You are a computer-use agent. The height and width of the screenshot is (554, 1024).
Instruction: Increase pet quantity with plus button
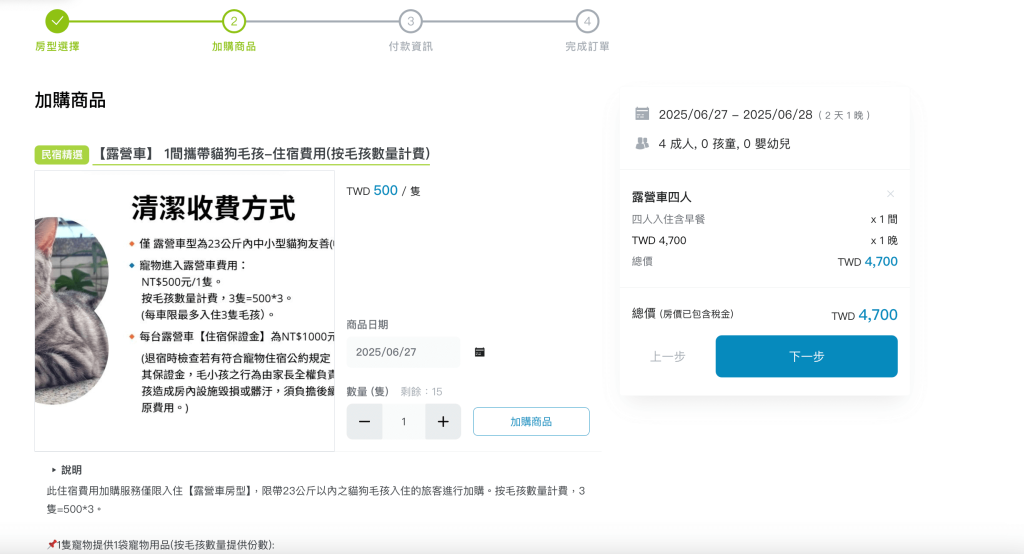(x=443, y=422)
